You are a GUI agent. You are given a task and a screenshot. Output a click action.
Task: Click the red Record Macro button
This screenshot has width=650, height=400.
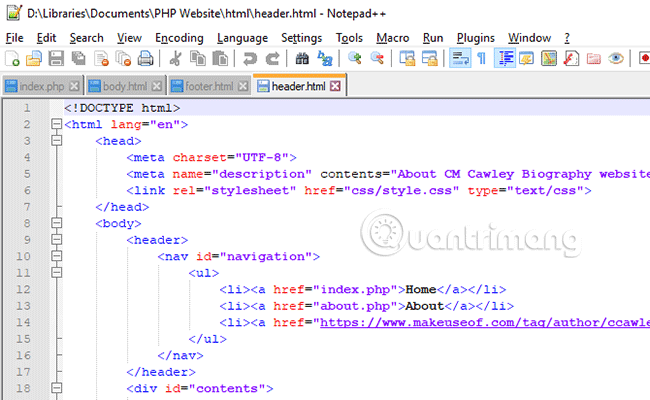coord(645,58)
